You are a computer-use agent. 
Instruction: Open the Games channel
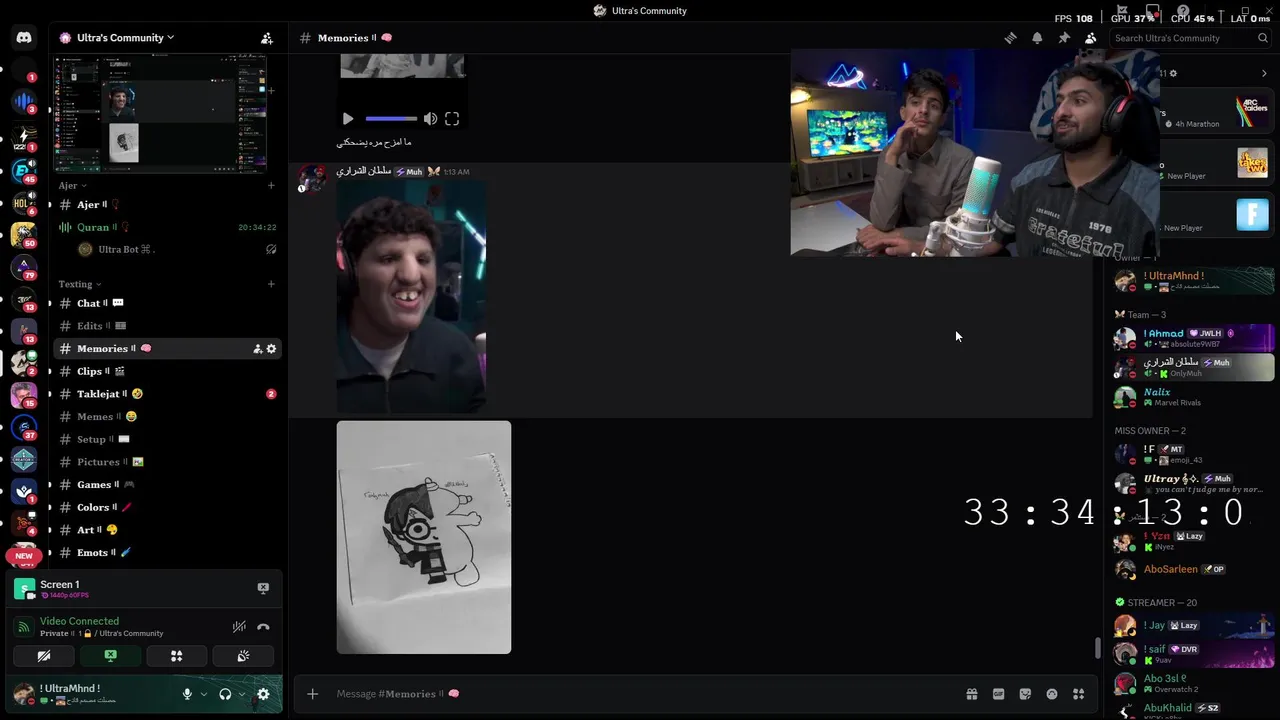pyautogui.click(x=167, y=485)
